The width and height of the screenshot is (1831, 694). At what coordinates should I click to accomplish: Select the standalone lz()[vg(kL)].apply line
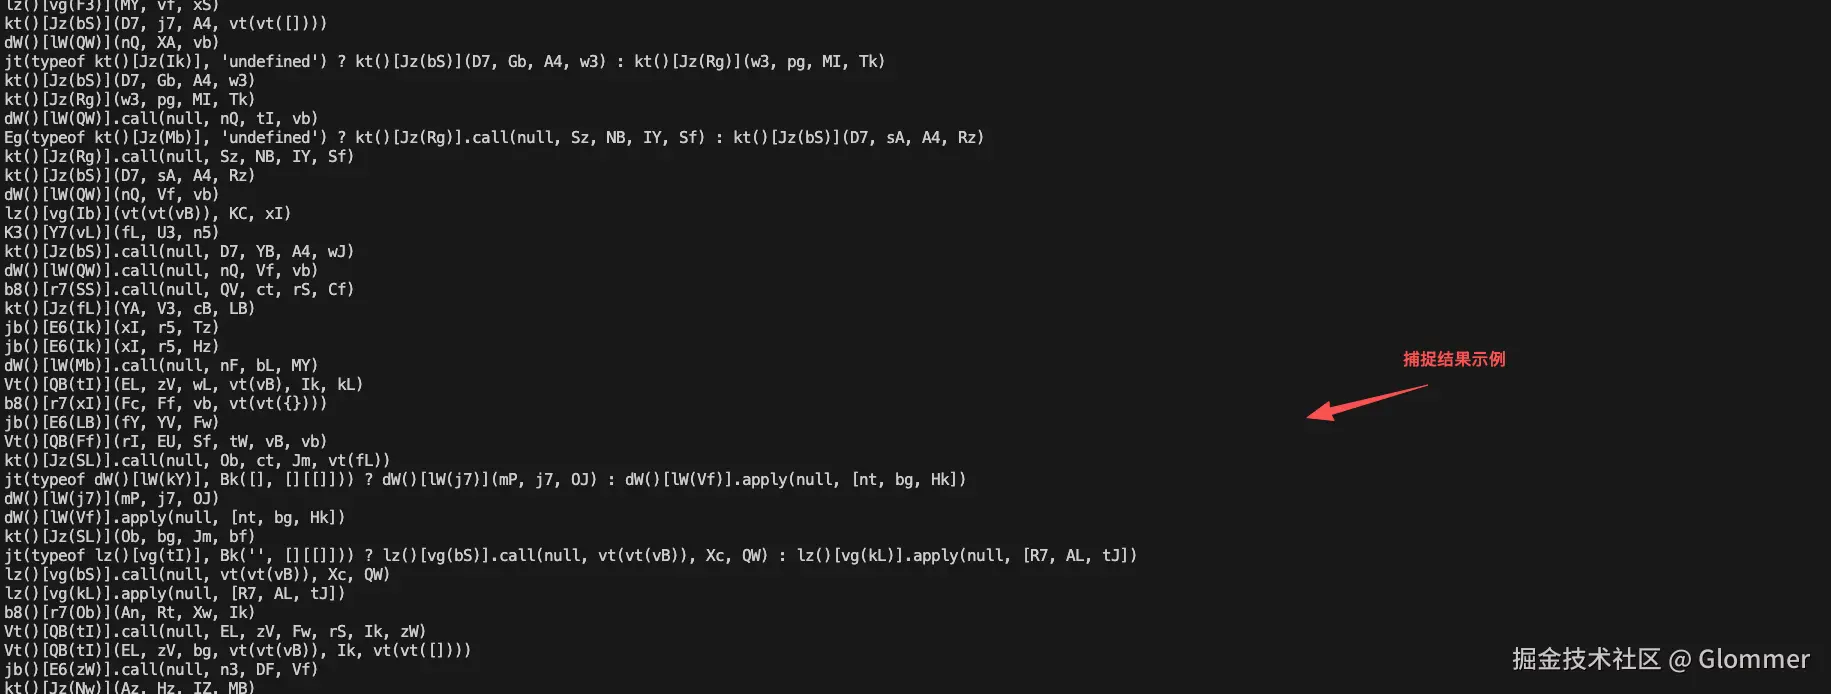pos(175,593)
